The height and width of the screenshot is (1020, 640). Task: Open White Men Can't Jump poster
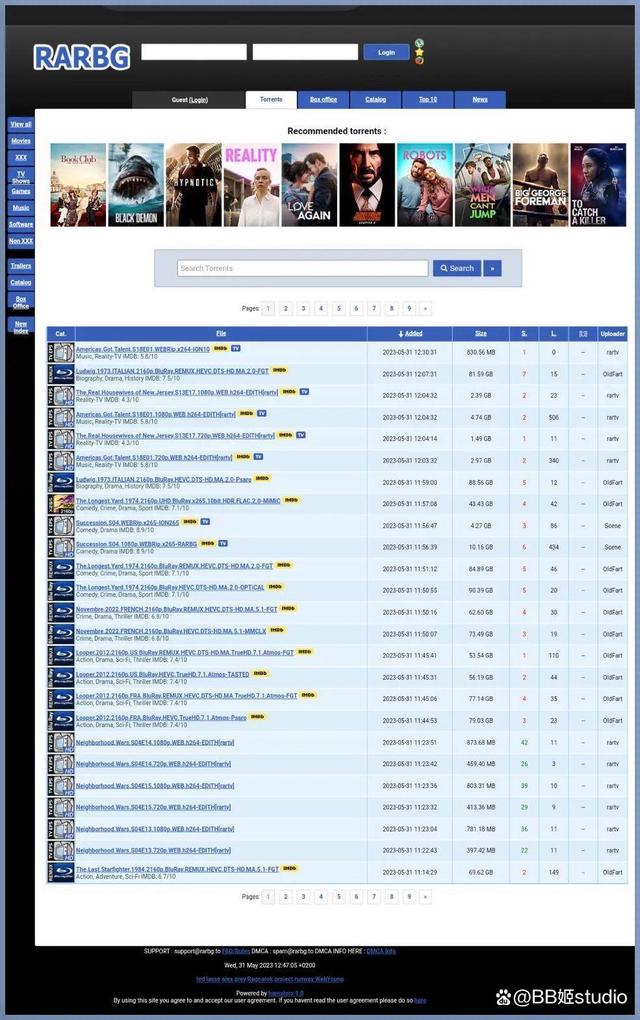[483, 185]
